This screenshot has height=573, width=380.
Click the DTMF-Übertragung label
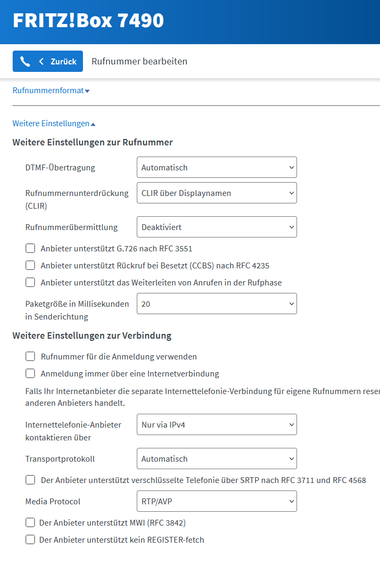pos(60,168)
